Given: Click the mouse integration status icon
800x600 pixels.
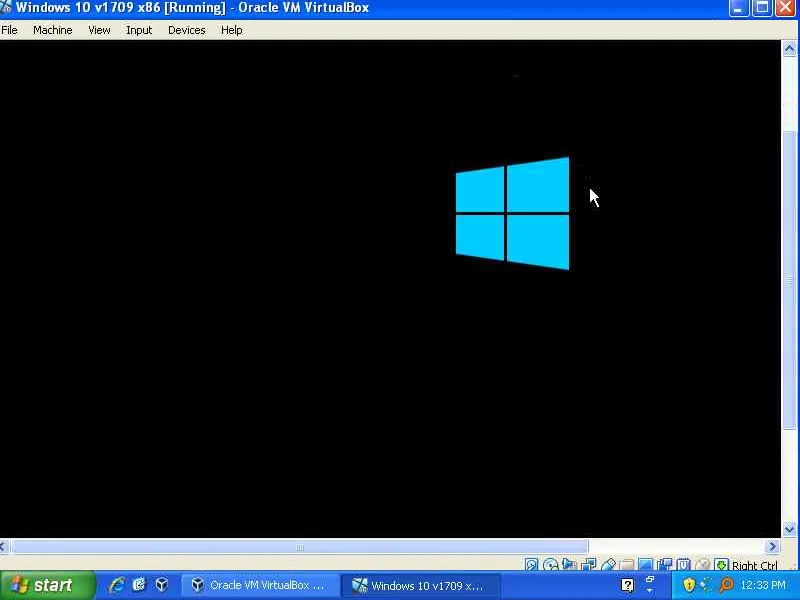Looking at the screenshot, I should [x=703, y=564].
